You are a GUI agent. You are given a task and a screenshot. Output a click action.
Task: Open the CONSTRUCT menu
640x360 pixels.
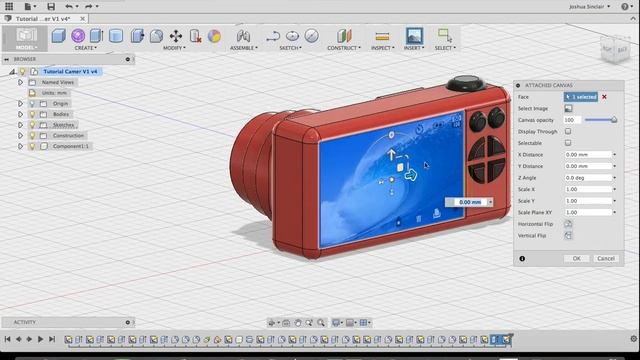[344, 48]
